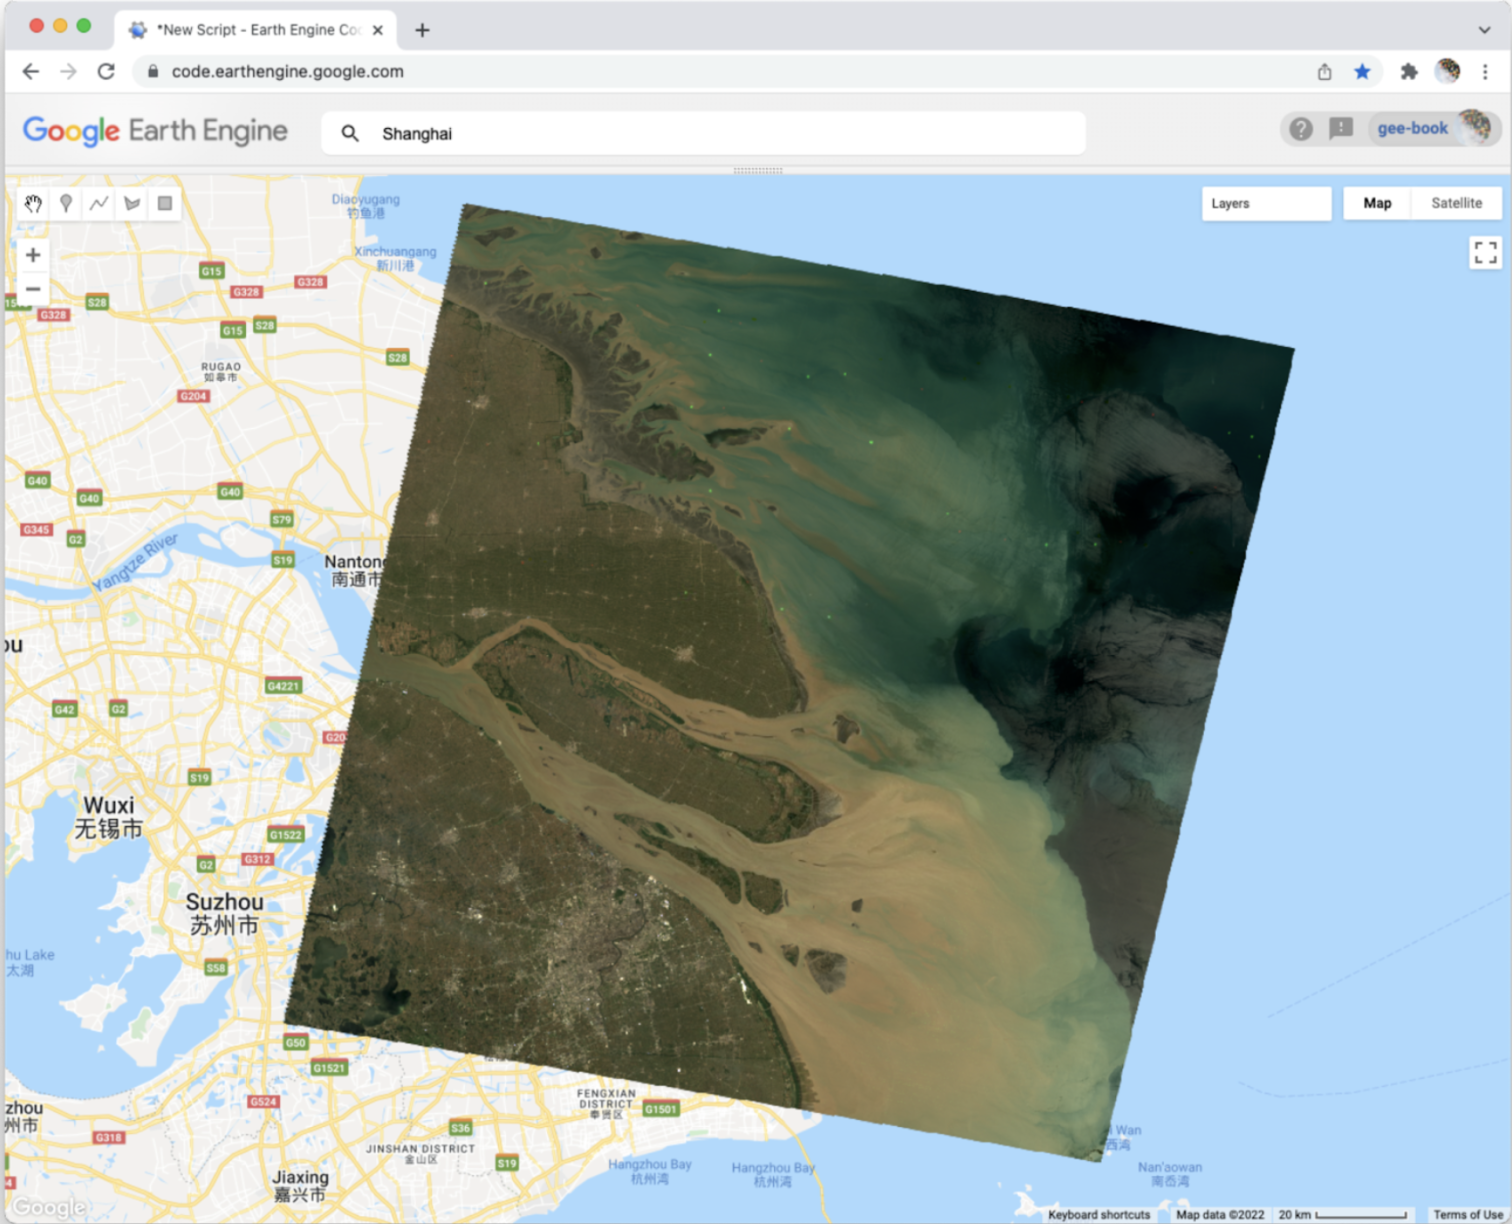Image resolution: width=1512 pixels, height=1224 pixels.
Task: Switch the base layer to Map
Action: pos(1377,203)
